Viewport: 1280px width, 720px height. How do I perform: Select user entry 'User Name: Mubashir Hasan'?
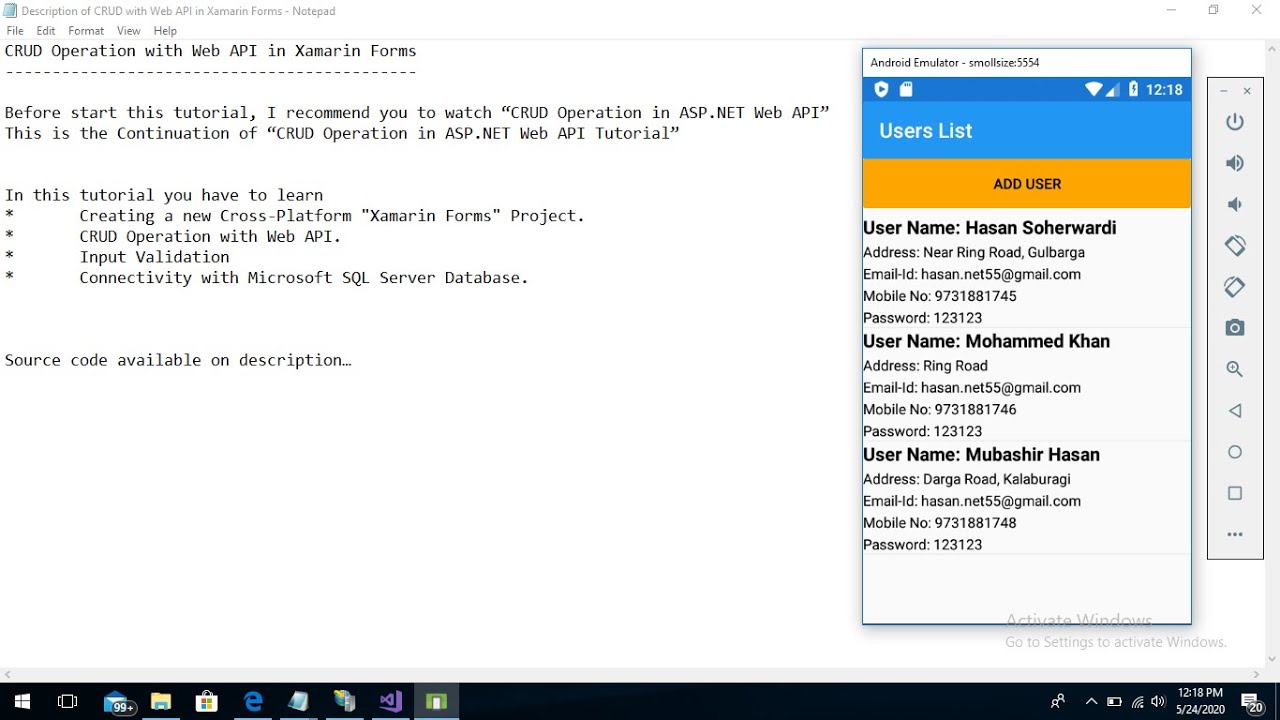click(x=981, y=454)
